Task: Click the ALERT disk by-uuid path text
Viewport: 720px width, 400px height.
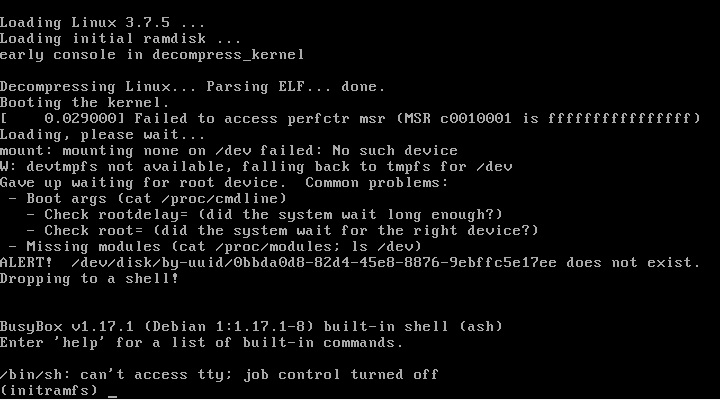Action: 314,263
